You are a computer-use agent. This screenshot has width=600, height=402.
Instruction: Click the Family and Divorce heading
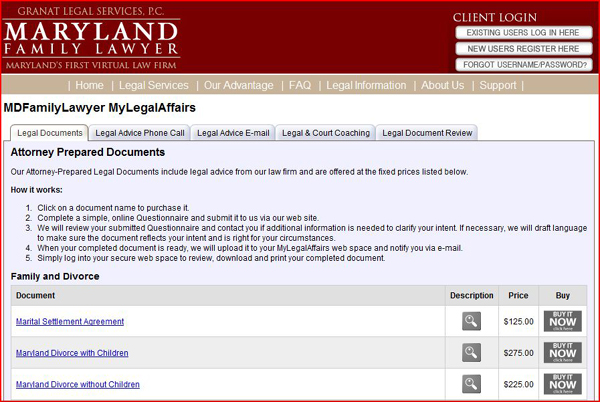55,276
